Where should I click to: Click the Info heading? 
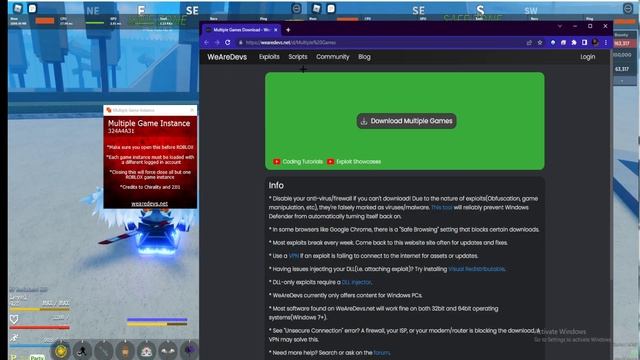(x=276, y=185)
